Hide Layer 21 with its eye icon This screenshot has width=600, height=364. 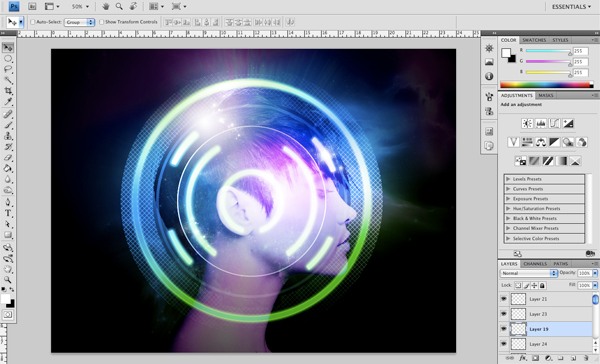pos(504,299)
